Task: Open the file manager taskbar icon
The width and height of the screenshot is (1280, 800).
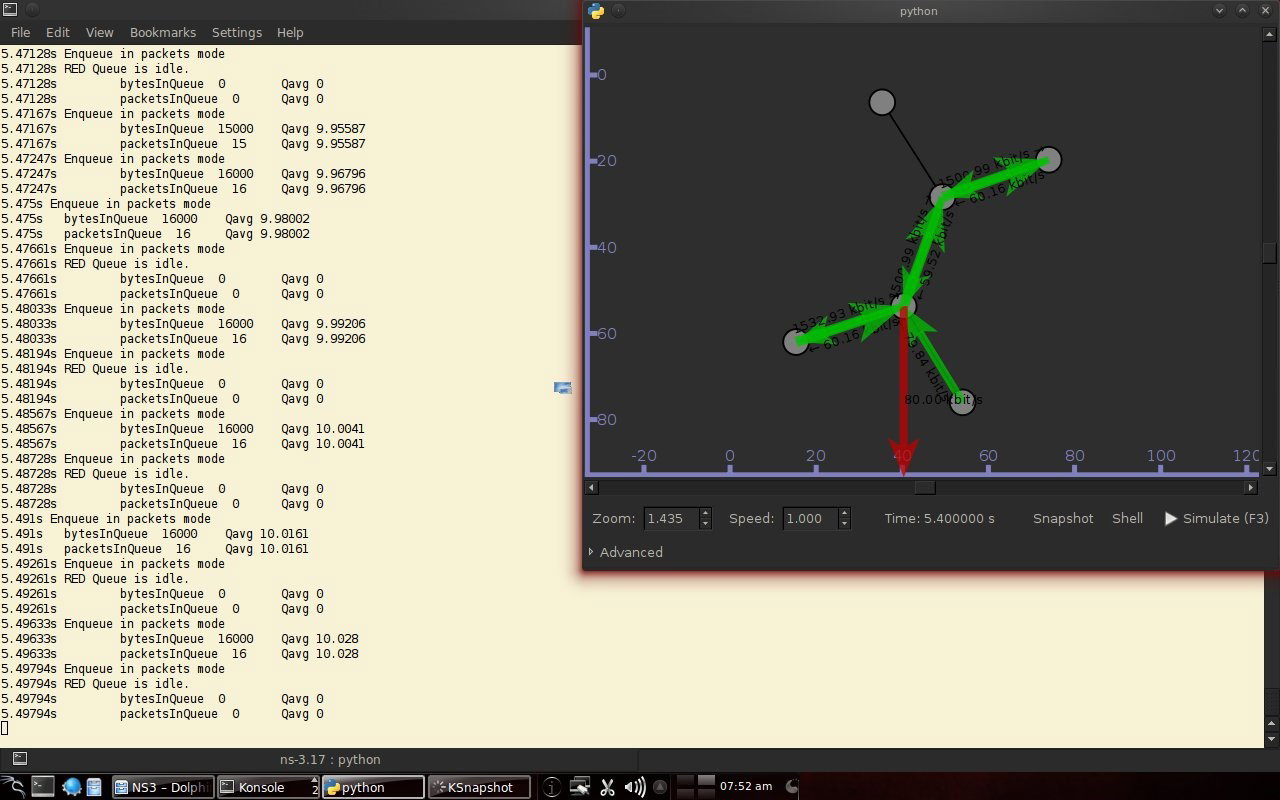Action: [94, 787]
